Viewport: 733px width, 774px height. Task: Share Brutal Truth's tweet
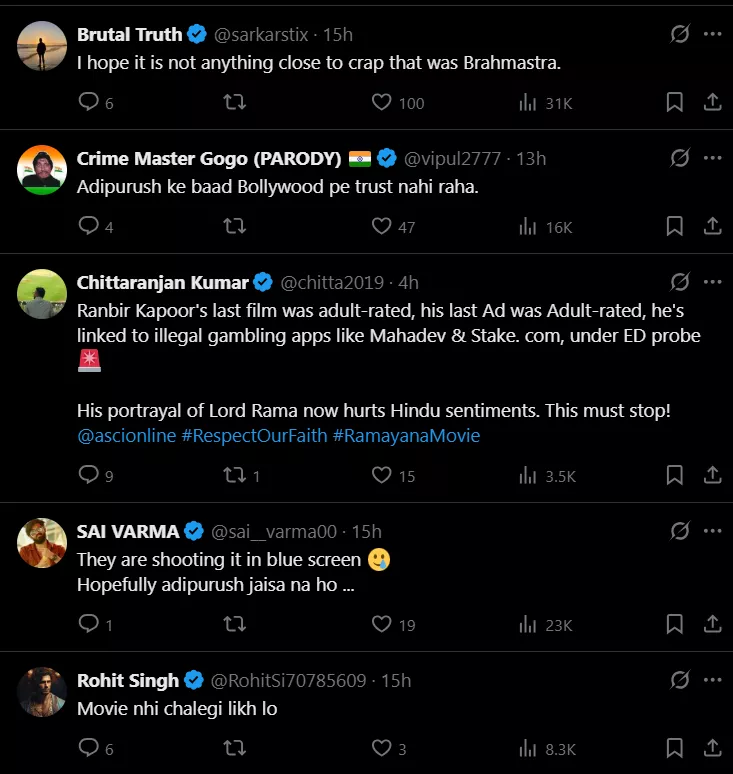coord(713,102)
